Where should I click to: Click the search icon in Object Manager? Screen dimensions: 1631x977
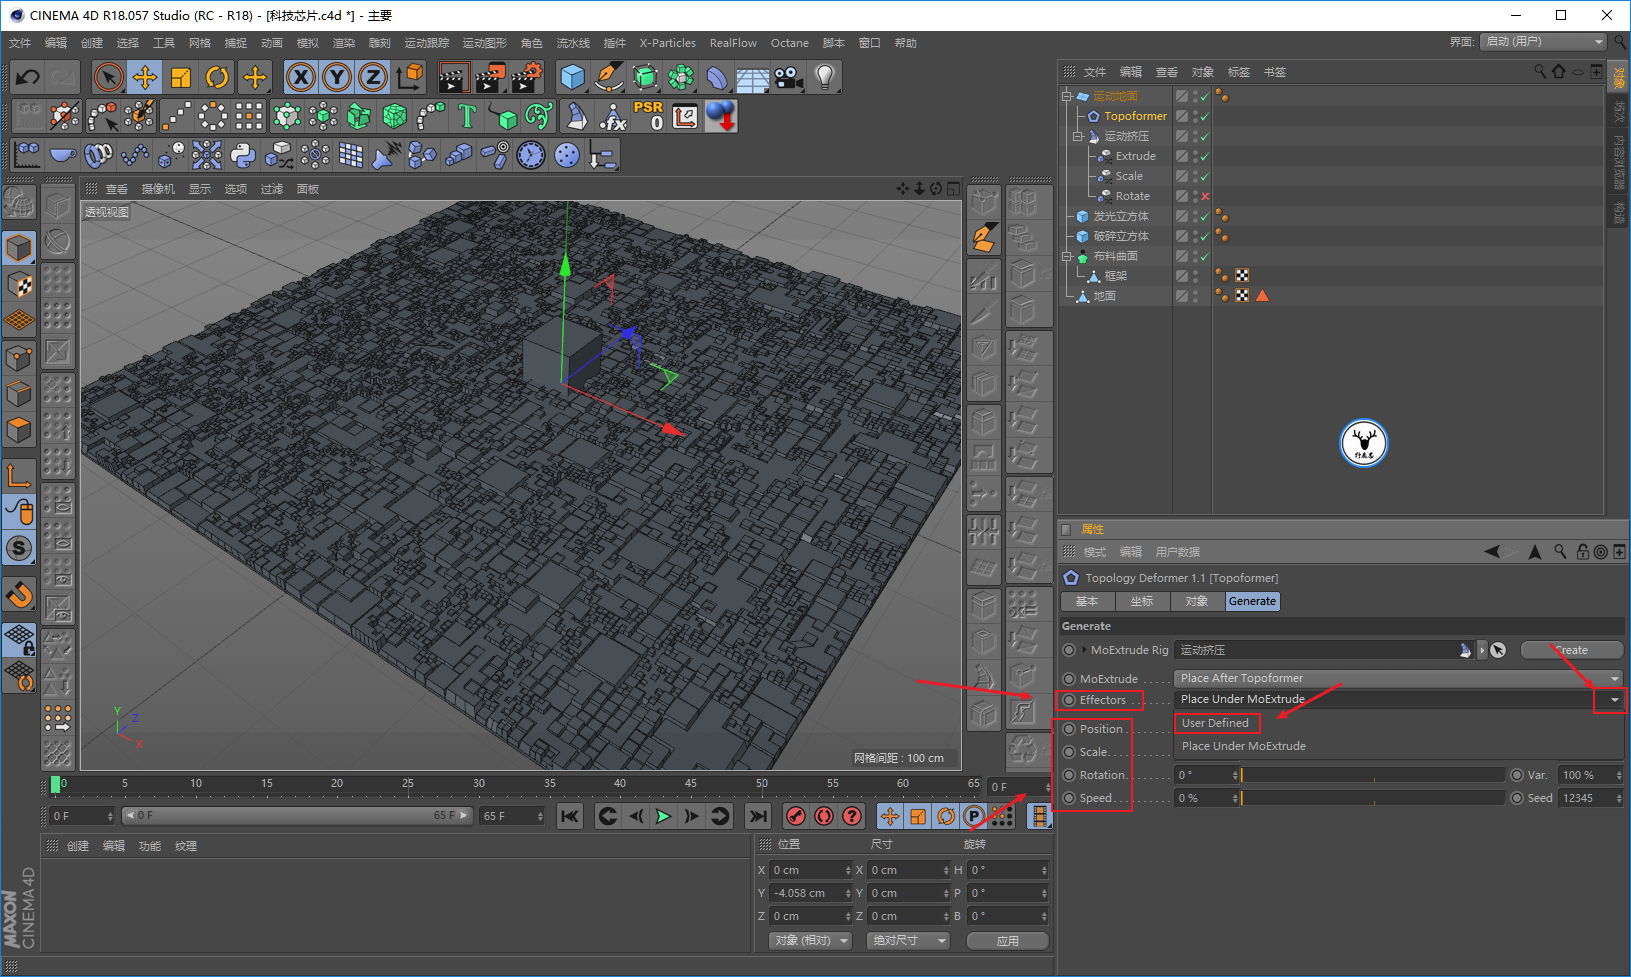[1540, 71]
